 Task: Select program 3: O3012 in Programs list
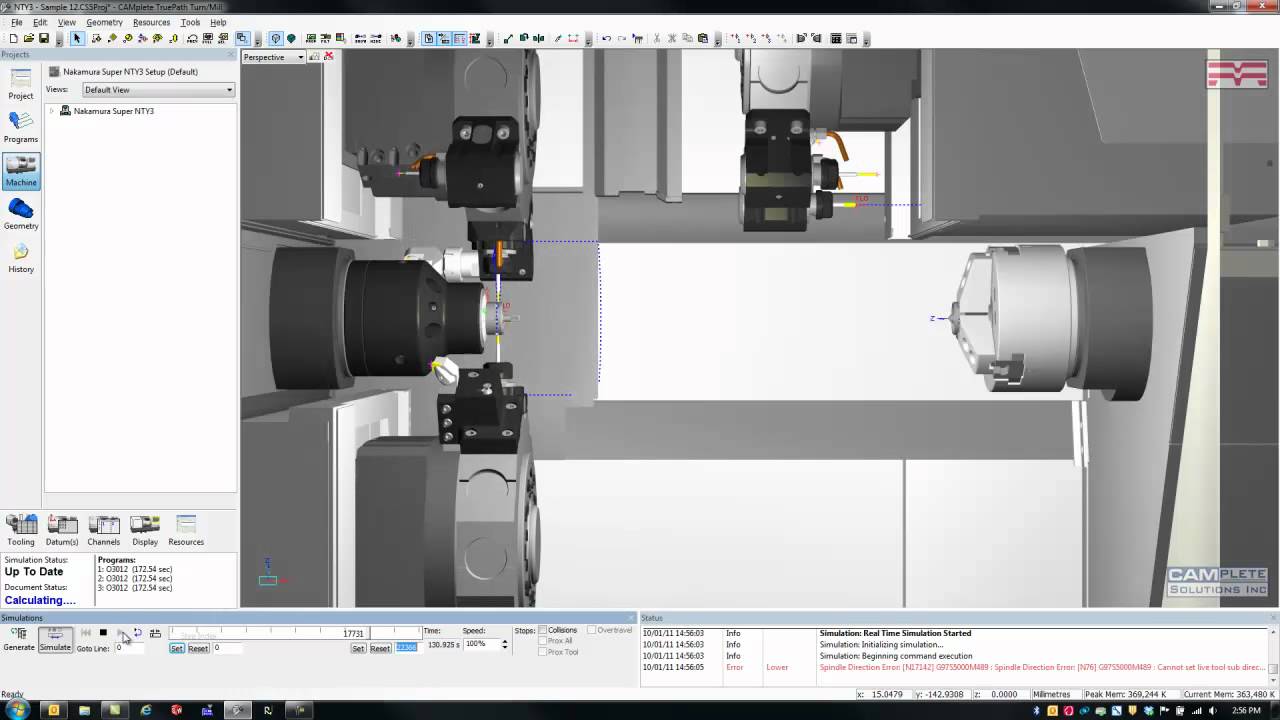[135, 588]
